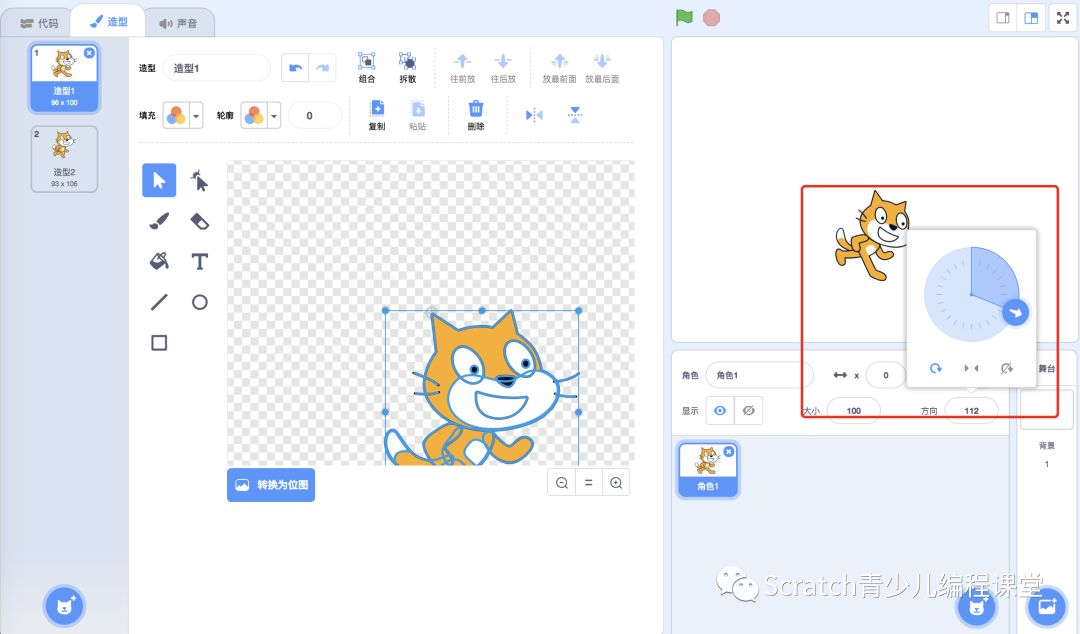Enable left-right rotation style in direction popup
1080x634 pixels.
972,368
